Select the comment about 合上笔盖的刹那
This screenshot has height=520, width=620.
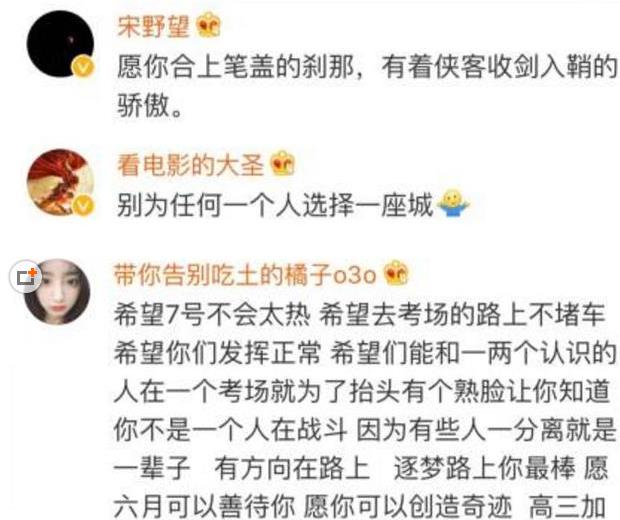tap(367, 85)
